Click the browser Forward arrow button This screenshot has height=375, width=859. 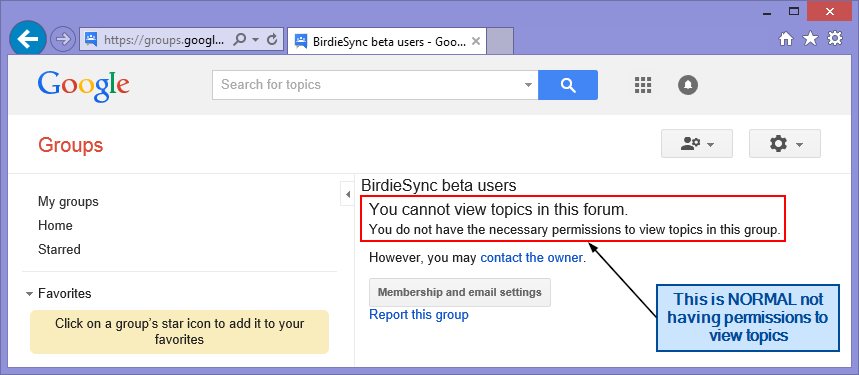62,39
